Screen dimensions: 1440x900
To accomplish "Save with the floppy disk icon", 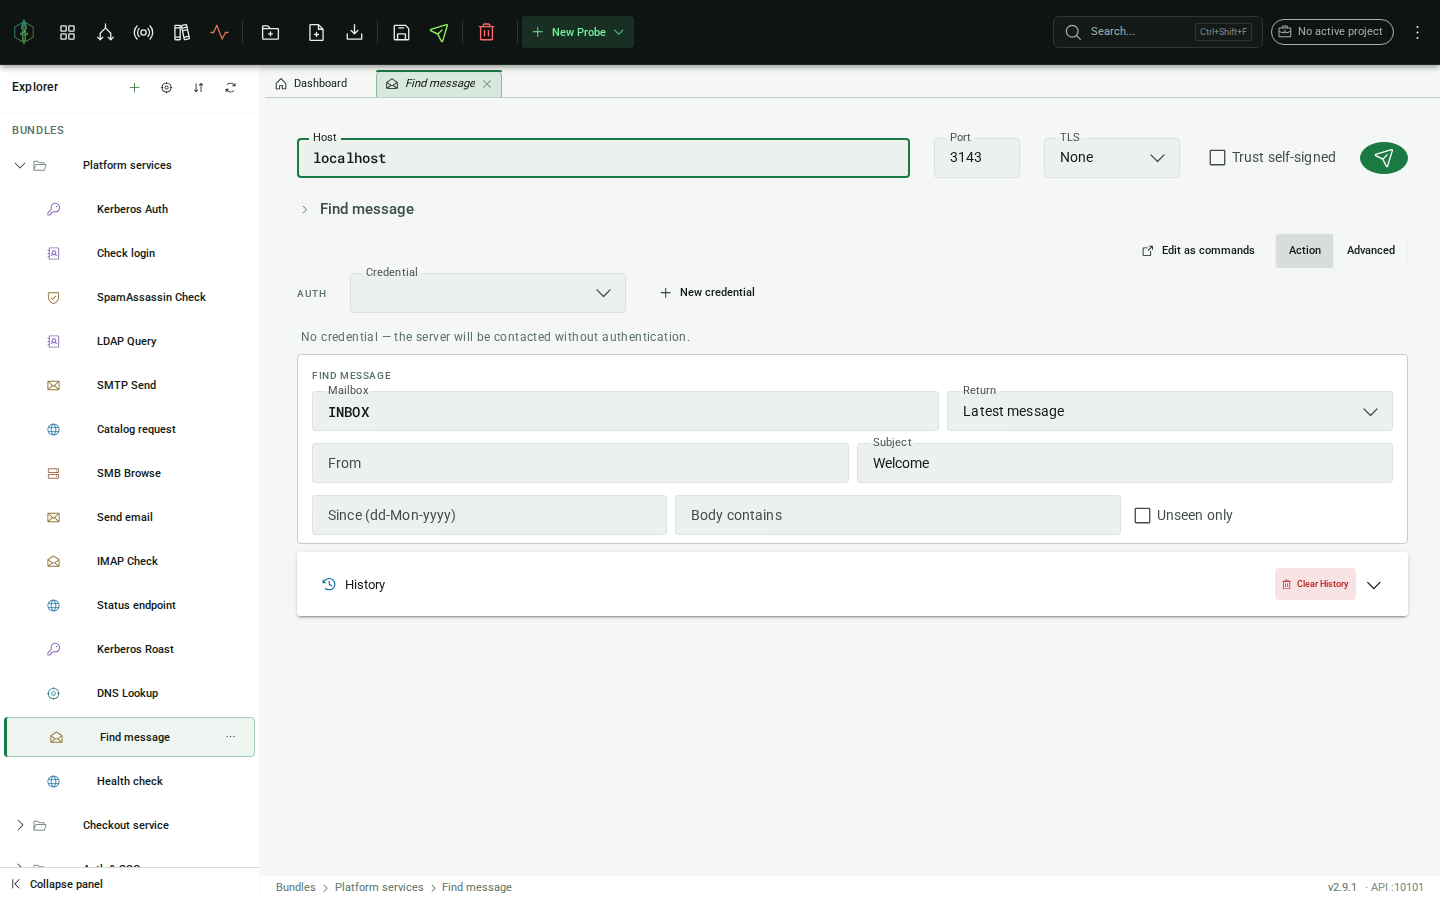I will pos(401,32).
